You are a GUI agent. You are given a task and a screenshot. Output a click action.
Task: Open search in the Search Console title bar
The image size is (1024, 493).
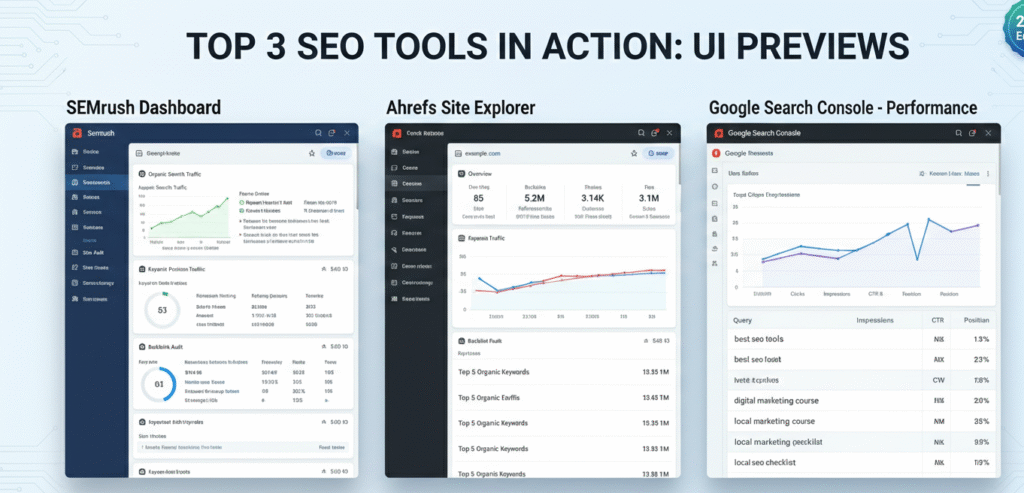pos(958,133)
